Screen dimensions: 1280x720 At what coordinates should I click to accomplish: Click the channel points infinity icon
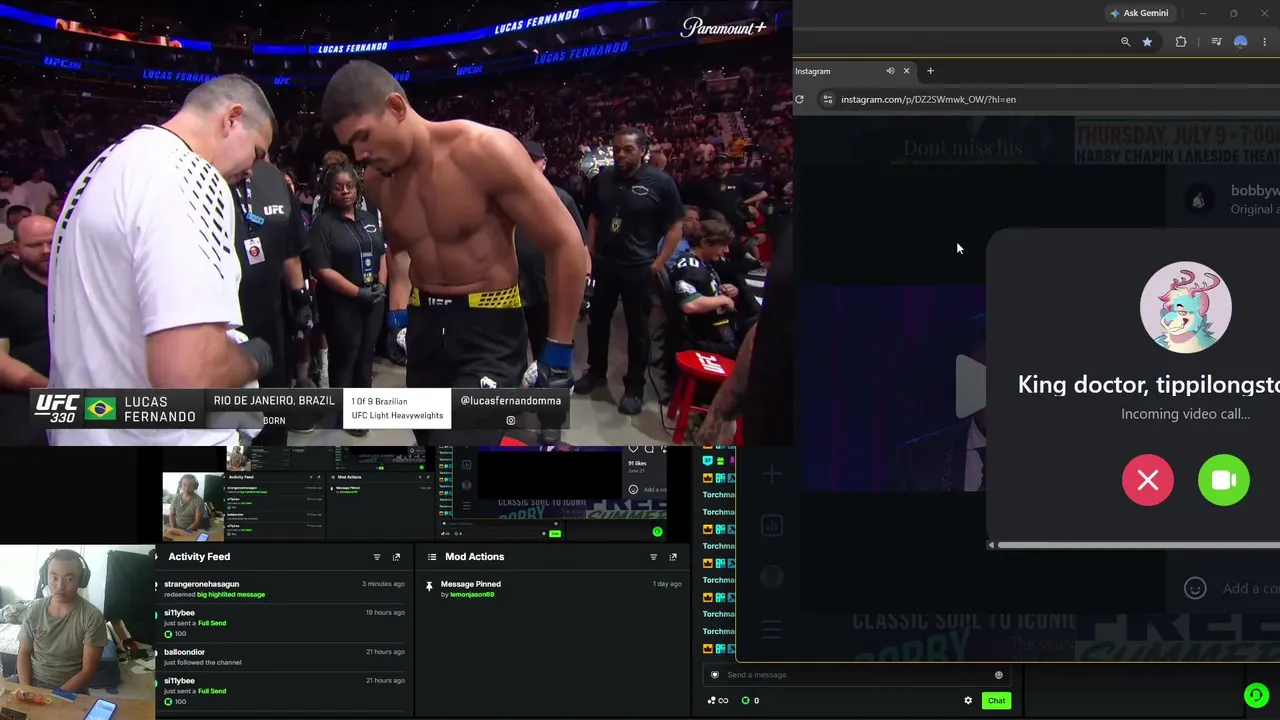click(x=718, y=701)
